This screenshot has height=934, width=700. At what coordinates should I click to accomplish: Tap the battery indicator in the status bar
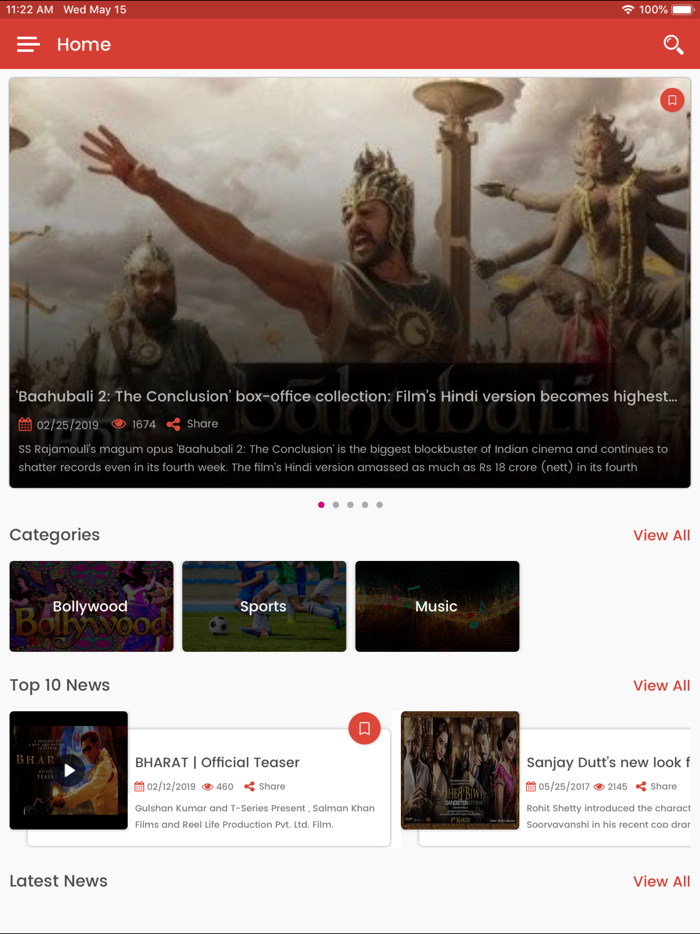[683, 10]
